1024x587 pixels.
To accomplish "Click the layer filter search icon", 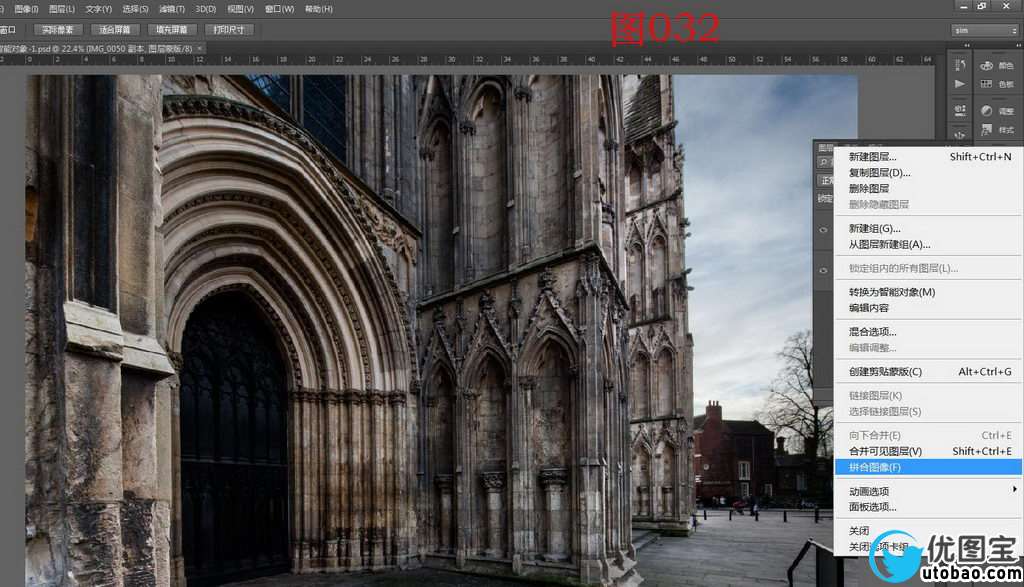I will pyautogui.click(x=824, y=163).
